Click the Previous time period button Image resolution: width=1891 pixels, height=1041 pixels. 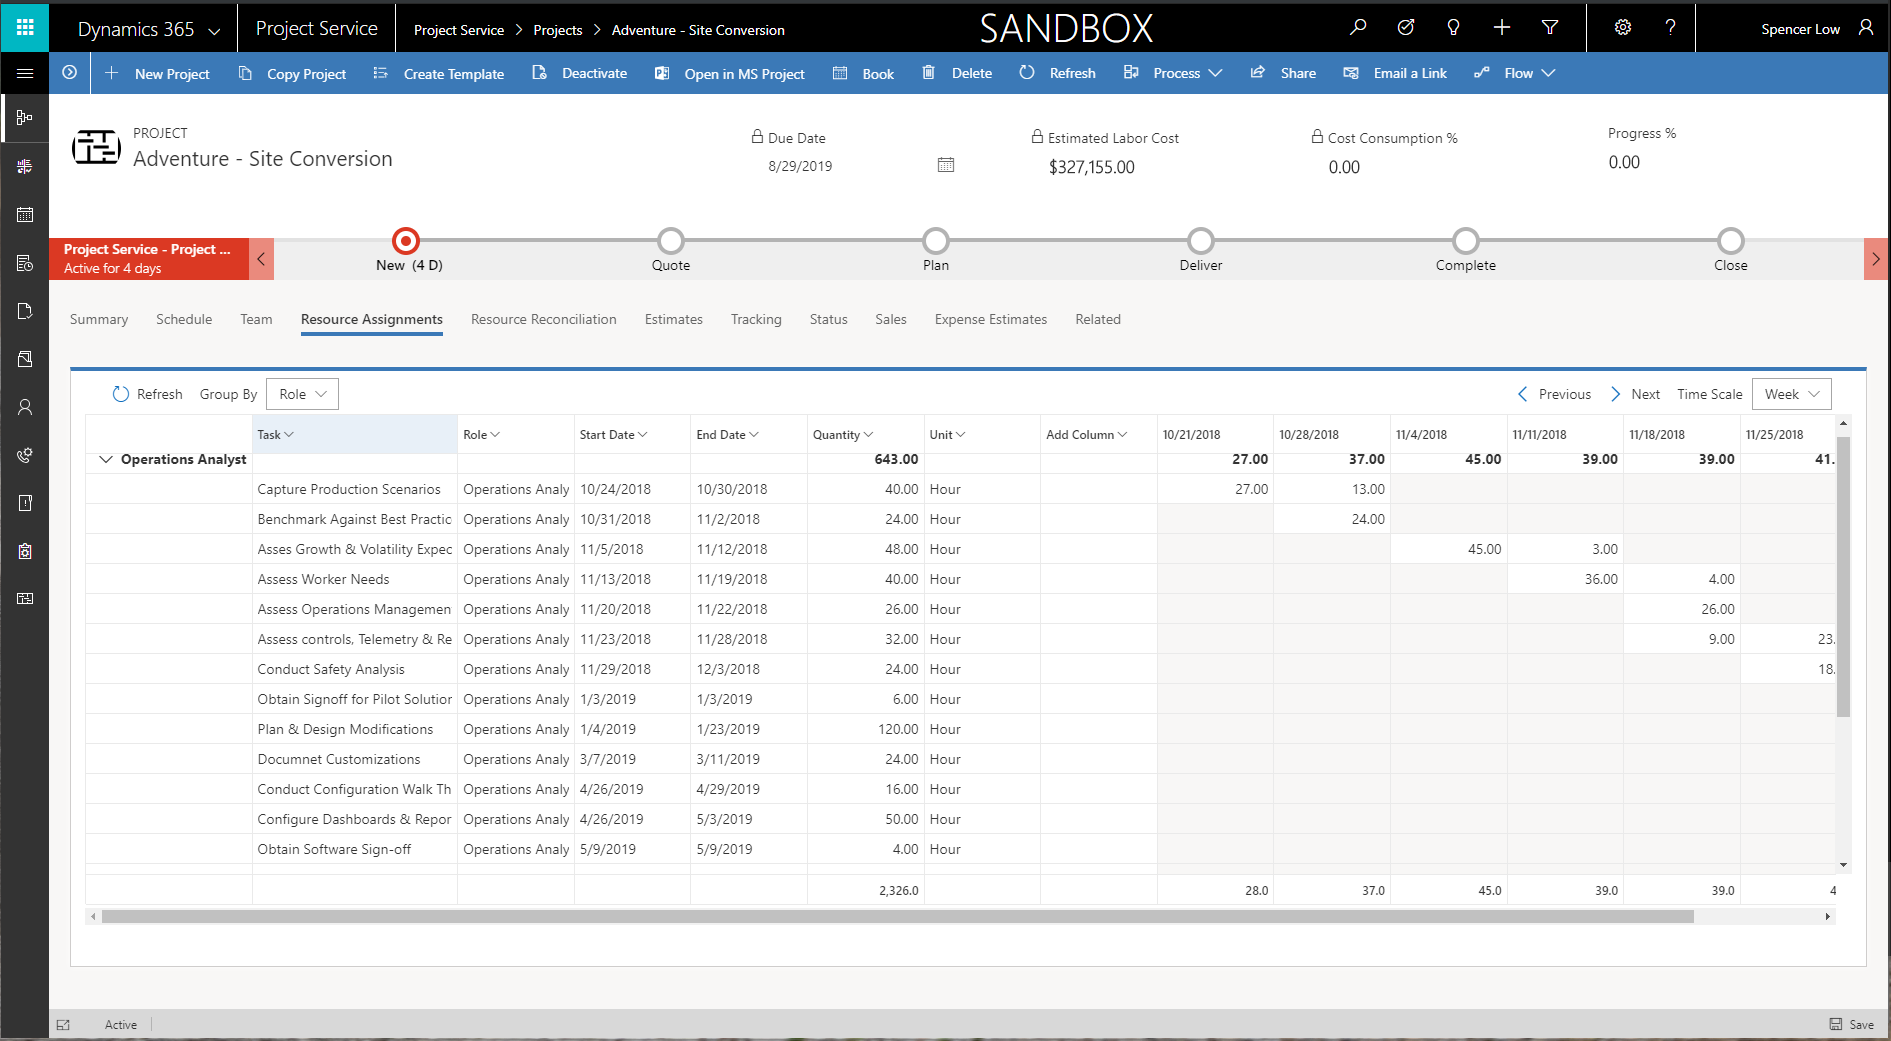click(x=1554, y=394)
